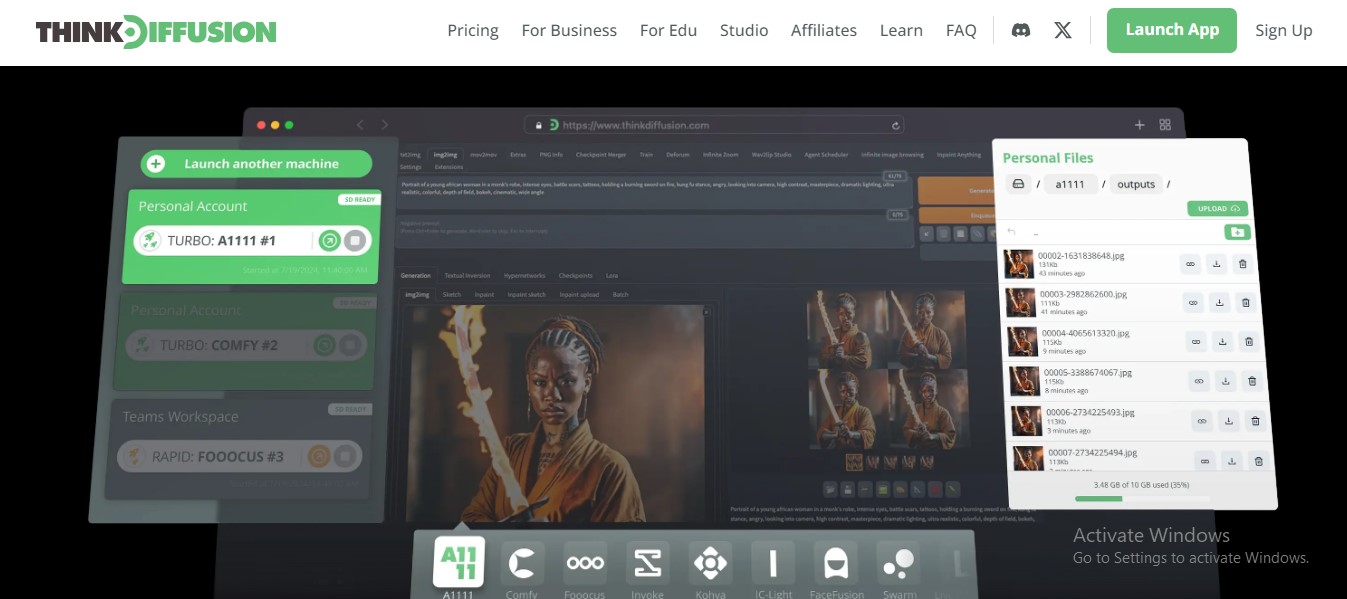
Task: Click the browser address bar showing thinkdiffusion.com
Action: point(714,125)
